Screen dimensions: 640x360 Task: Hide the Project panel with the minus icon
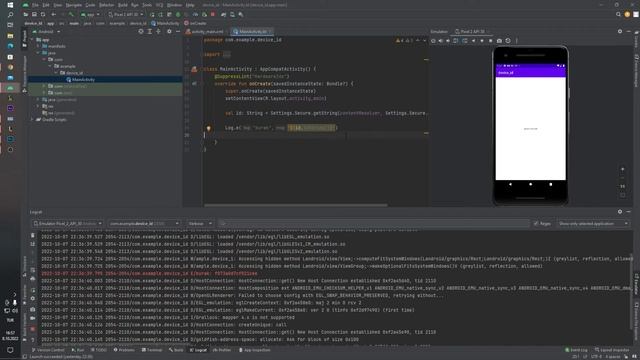[178, 31]
